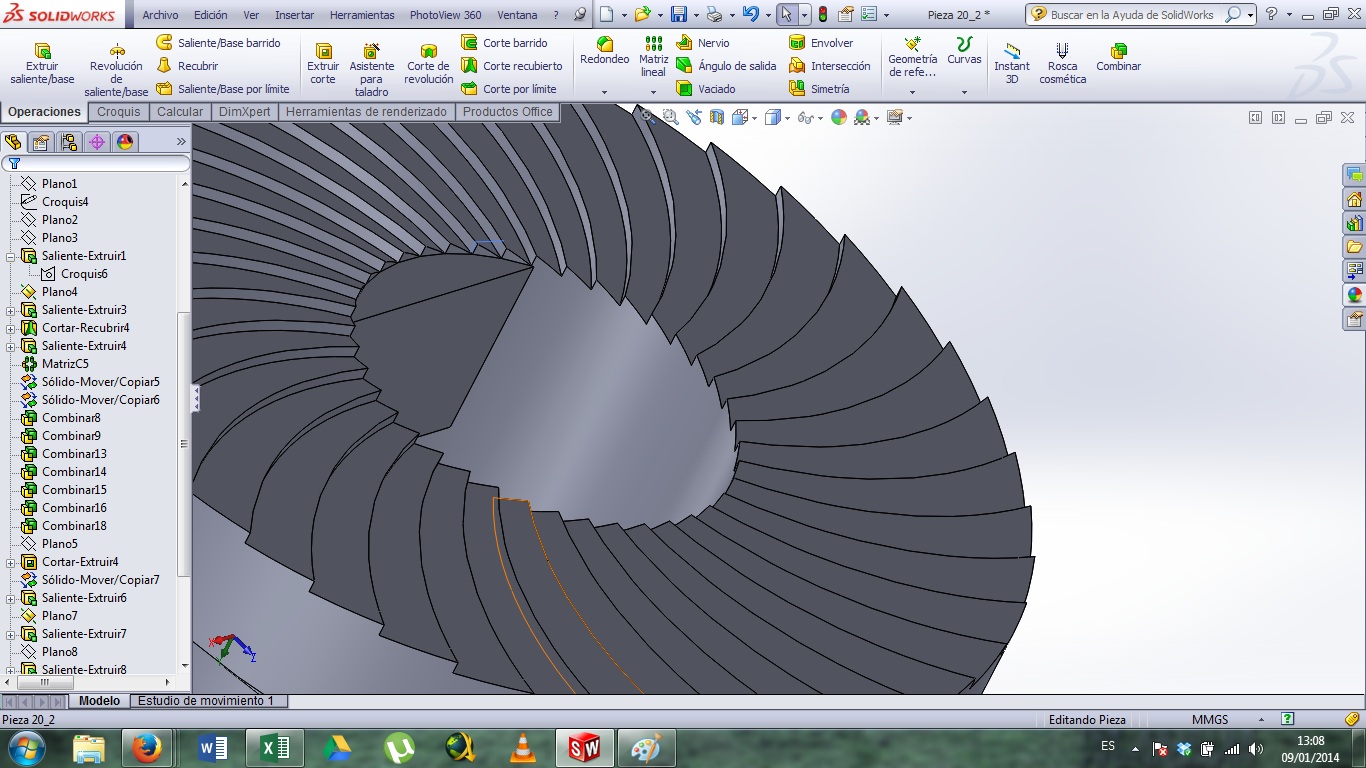Select the Matriz lineal pattern tool
The image size is (1366, 768).
click(x=653, y=56)
